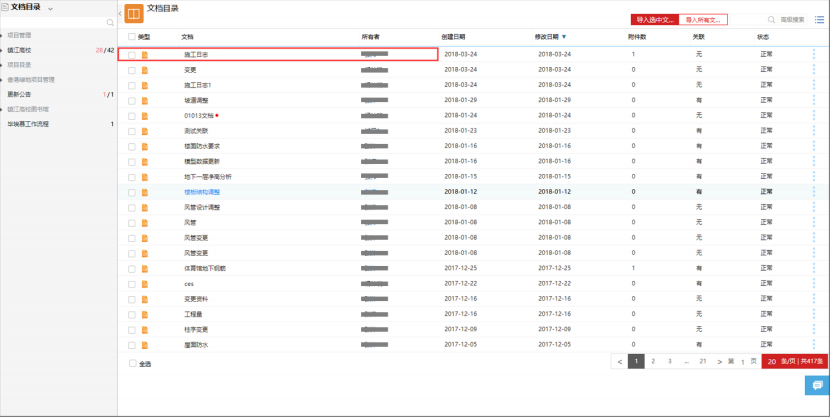Open three-dot menu for ces row
The image size is (831, 419).
point(814,283)
